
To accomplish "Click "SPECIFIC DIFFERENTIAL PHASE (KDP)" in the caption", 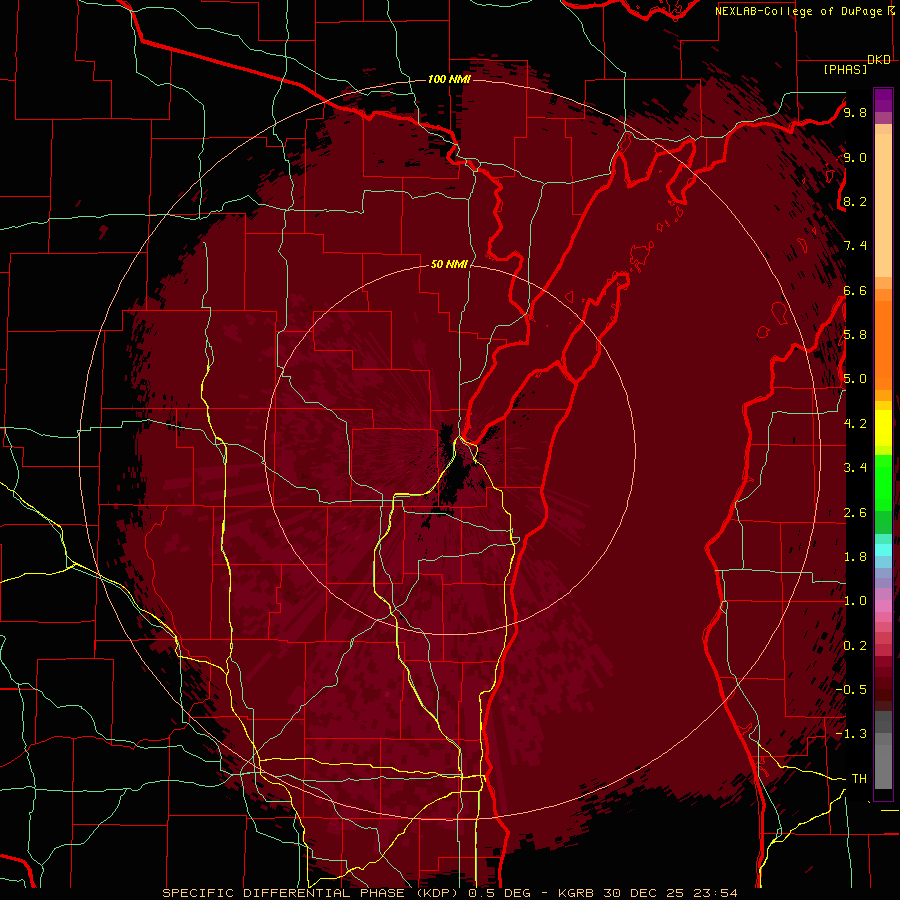I will pos(310,893).
